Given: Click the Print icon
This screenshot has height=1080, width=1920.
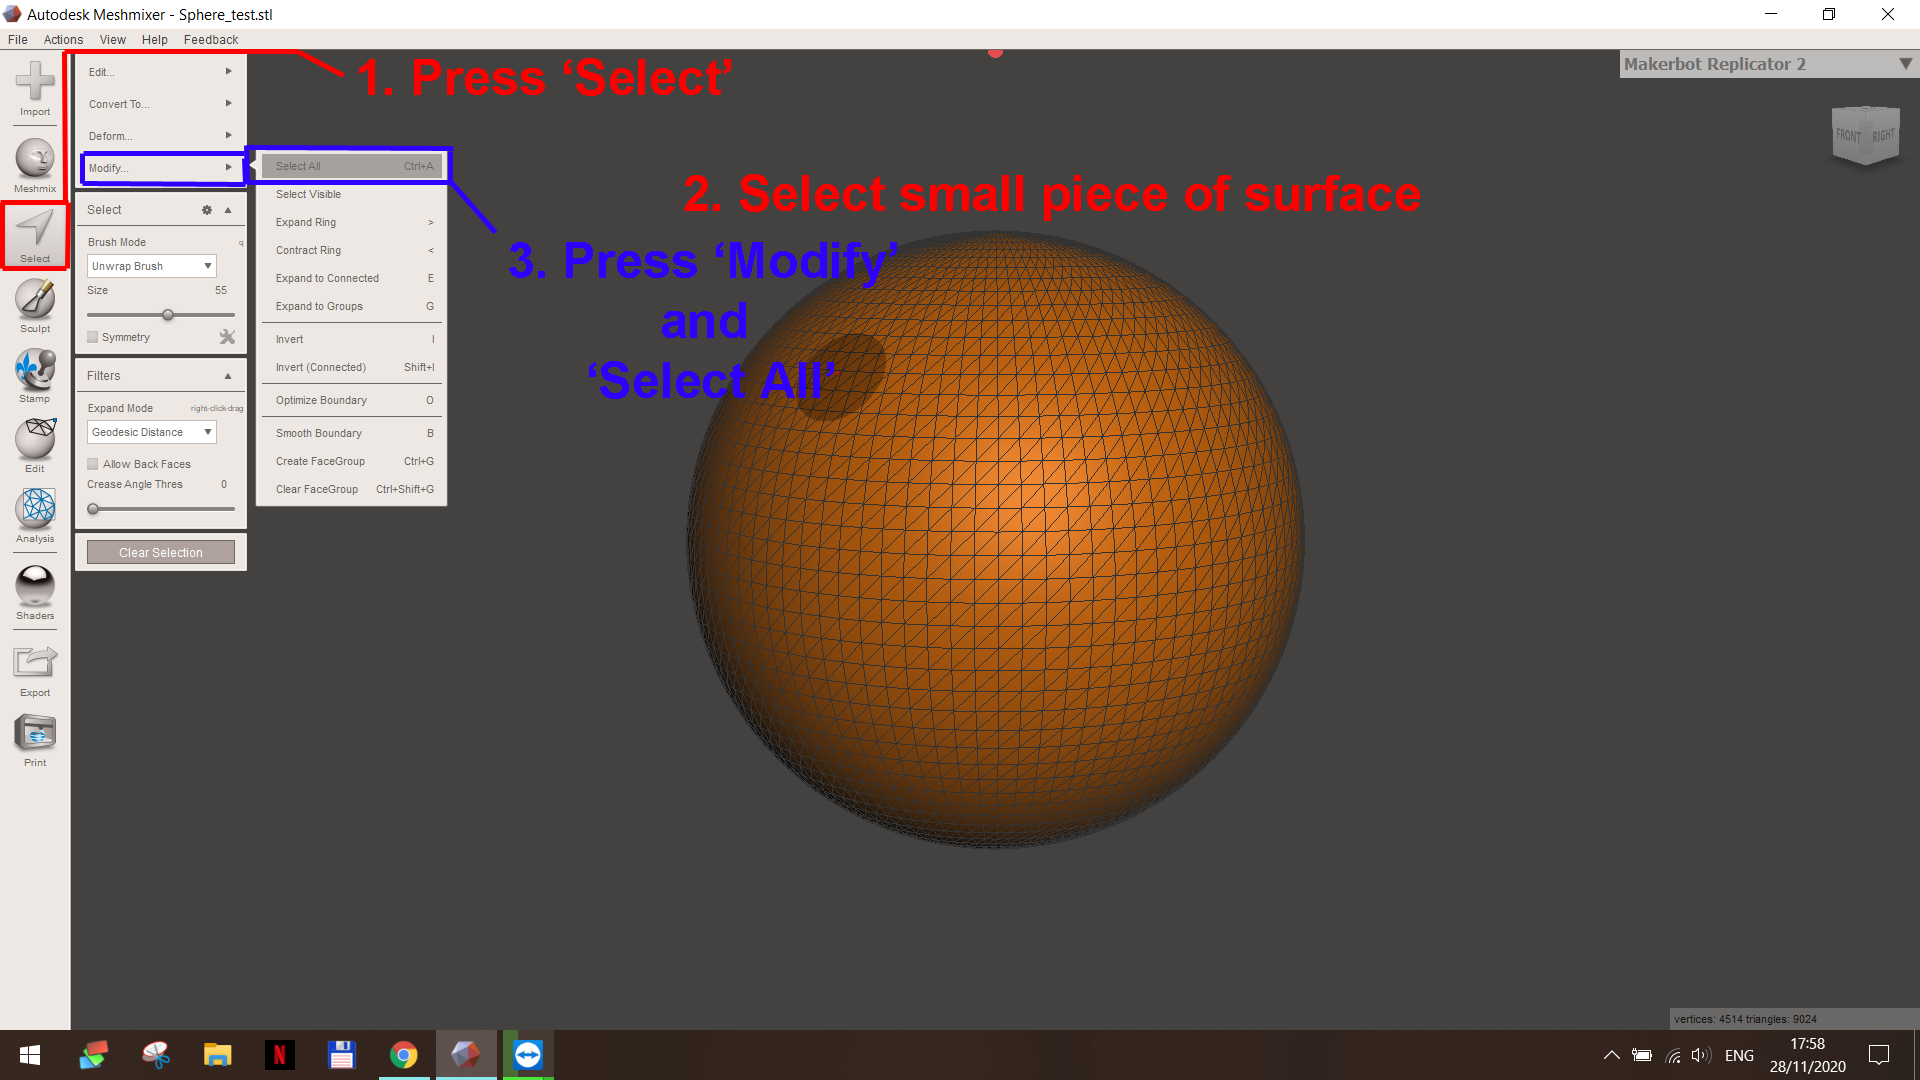Looking at the screenshot, I should 35,739.
